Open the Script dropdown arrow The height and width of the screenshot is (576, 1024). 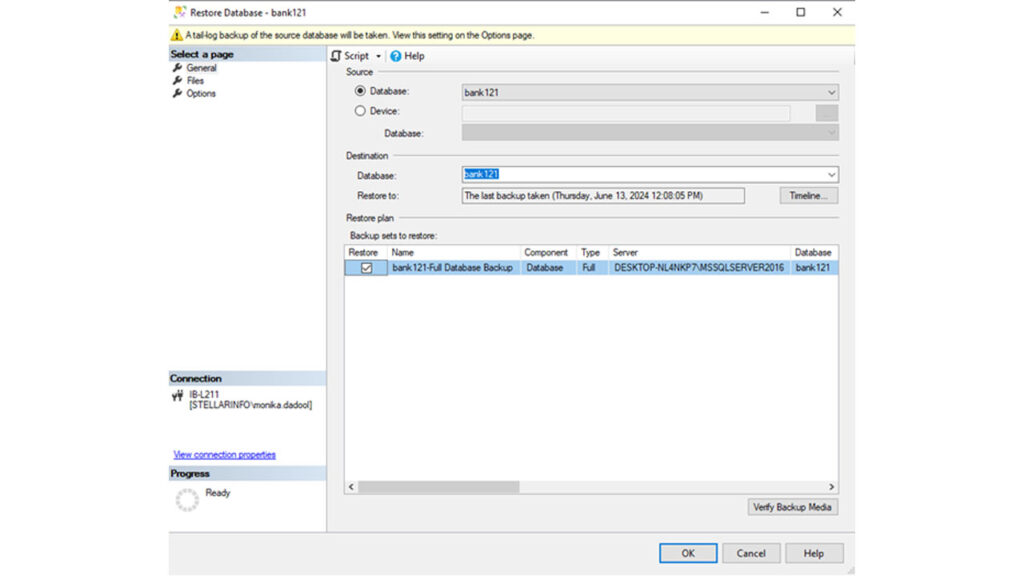(378, 56)
